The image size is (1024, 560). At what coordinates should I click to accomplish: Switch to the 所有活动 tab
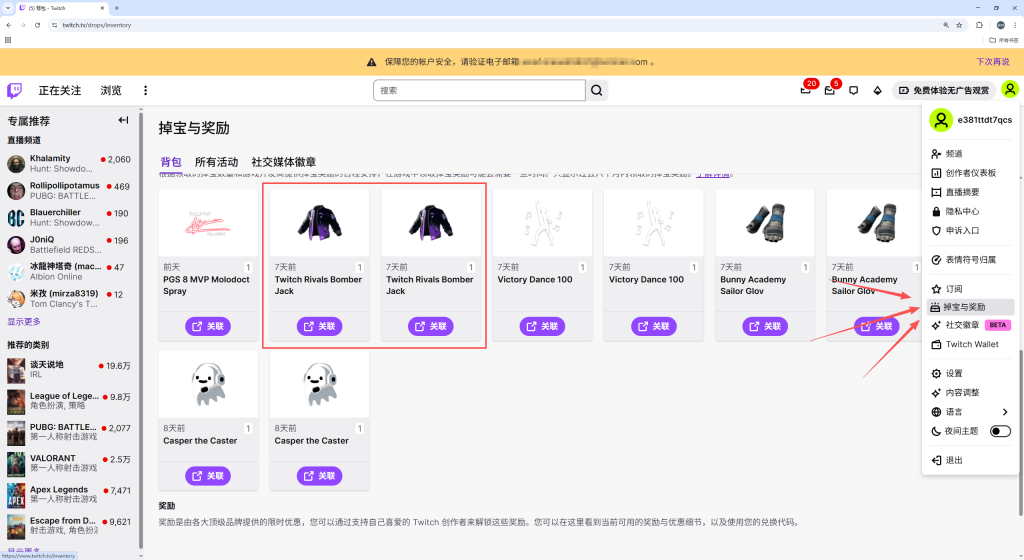click(x=216, y=162)
